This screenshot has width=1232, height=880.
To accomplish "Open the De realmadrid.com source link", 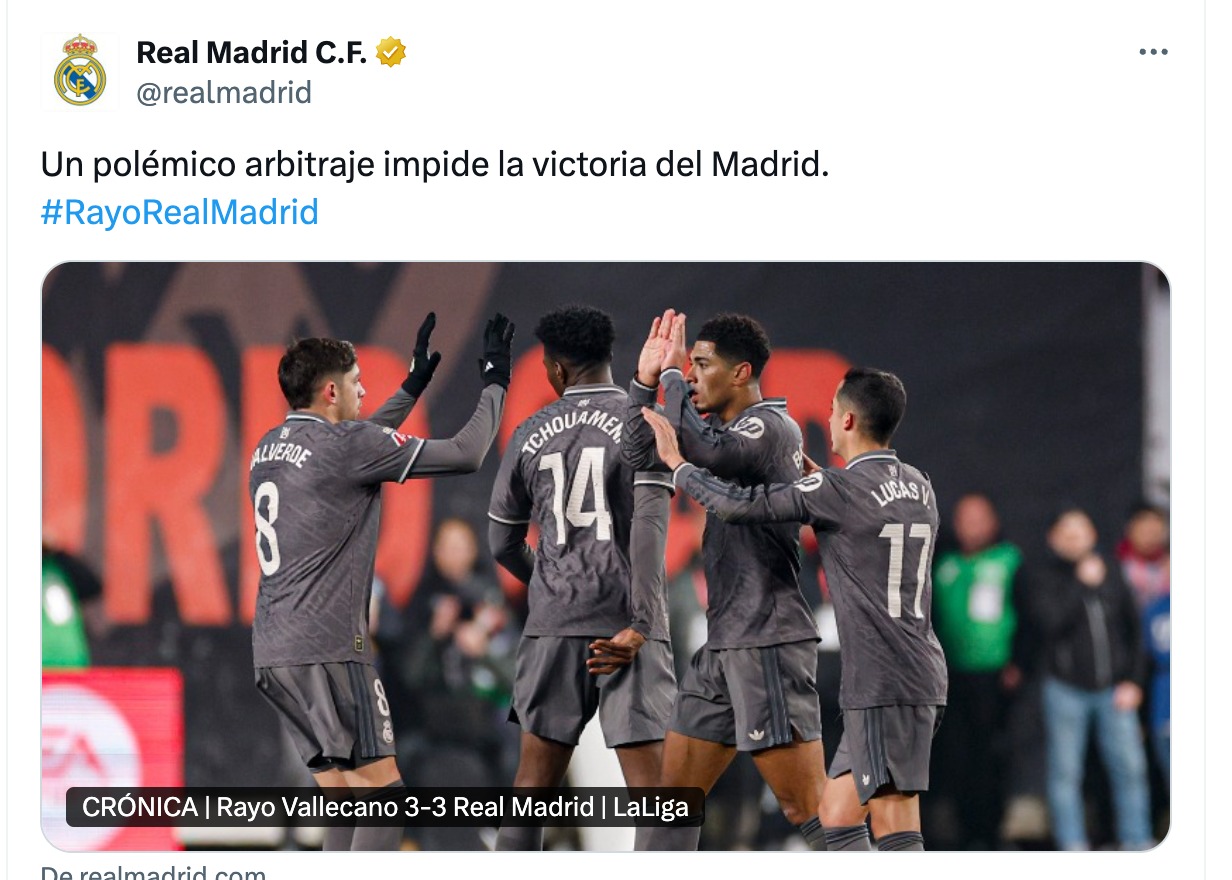I will pyautogui.click(x=153, y=872).
